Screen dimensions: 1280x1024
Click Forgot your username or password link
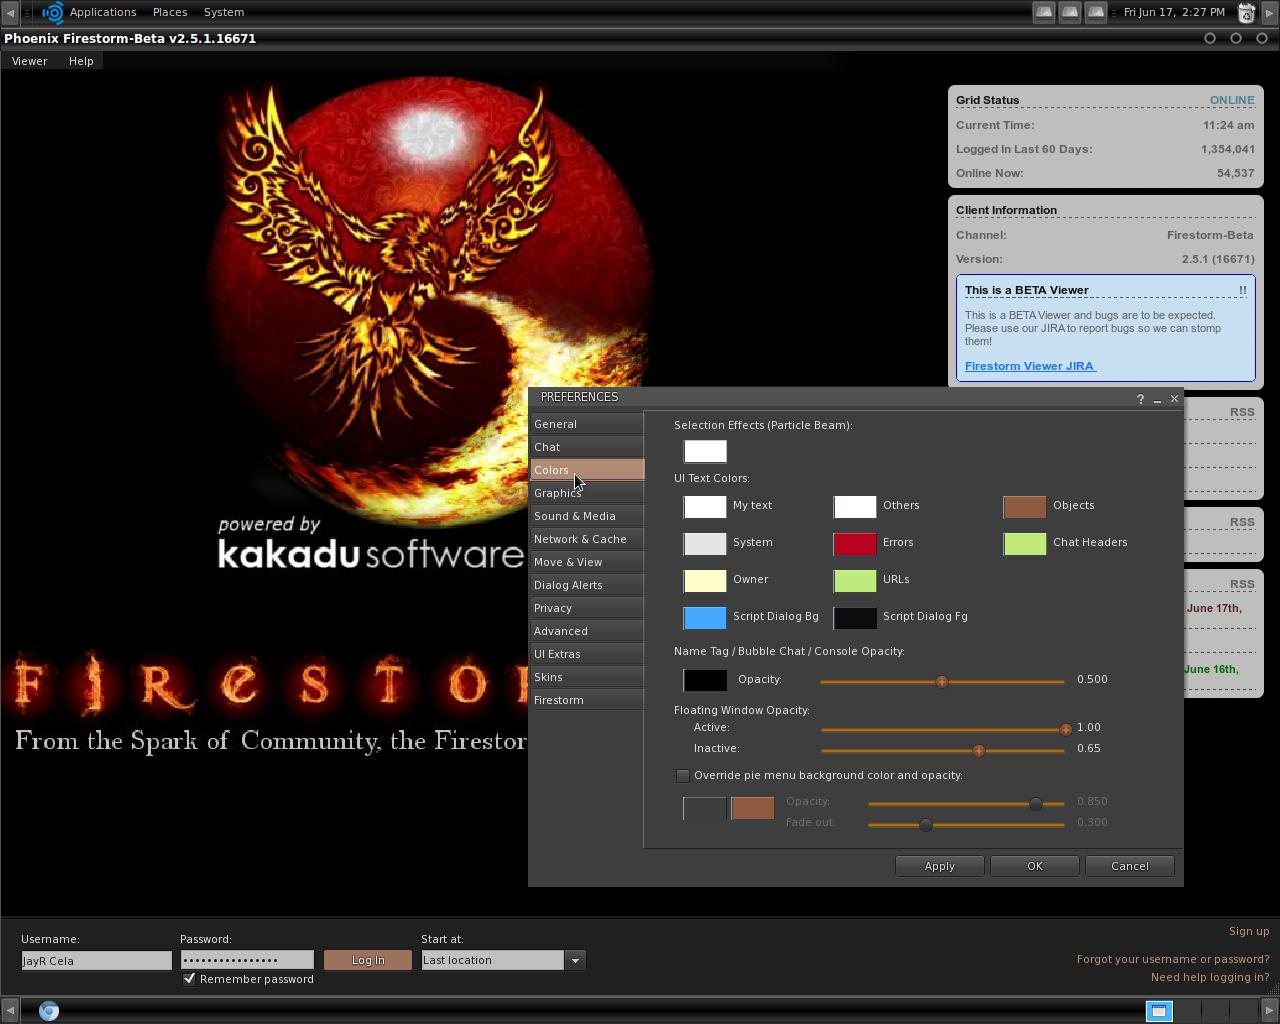[x=1173, y=959]
